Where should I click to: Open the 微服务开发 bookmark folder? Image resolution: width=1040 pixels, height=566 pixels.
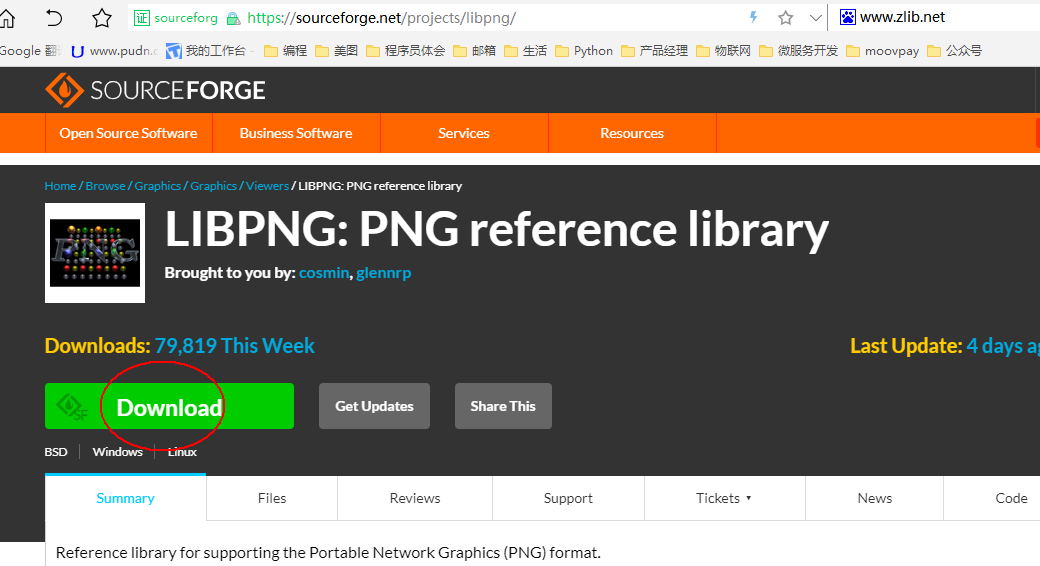(x=799, y=51)
